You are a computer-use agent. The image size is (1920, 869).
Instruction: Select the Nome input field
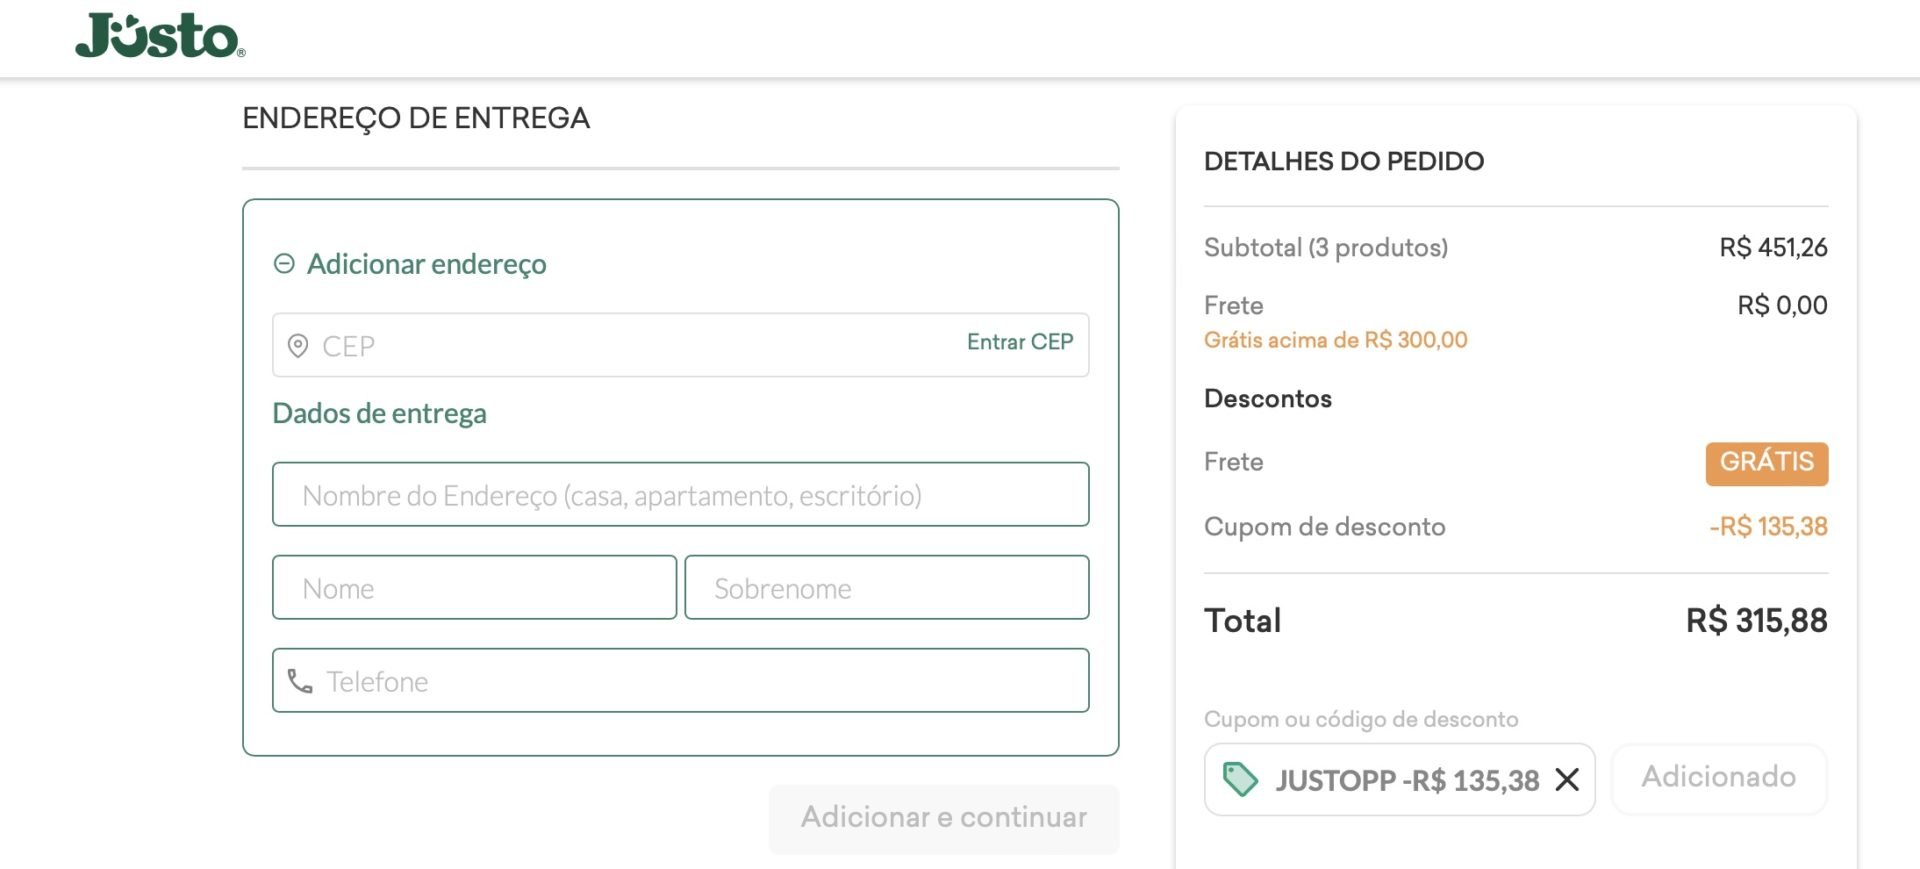pos(475,587)
